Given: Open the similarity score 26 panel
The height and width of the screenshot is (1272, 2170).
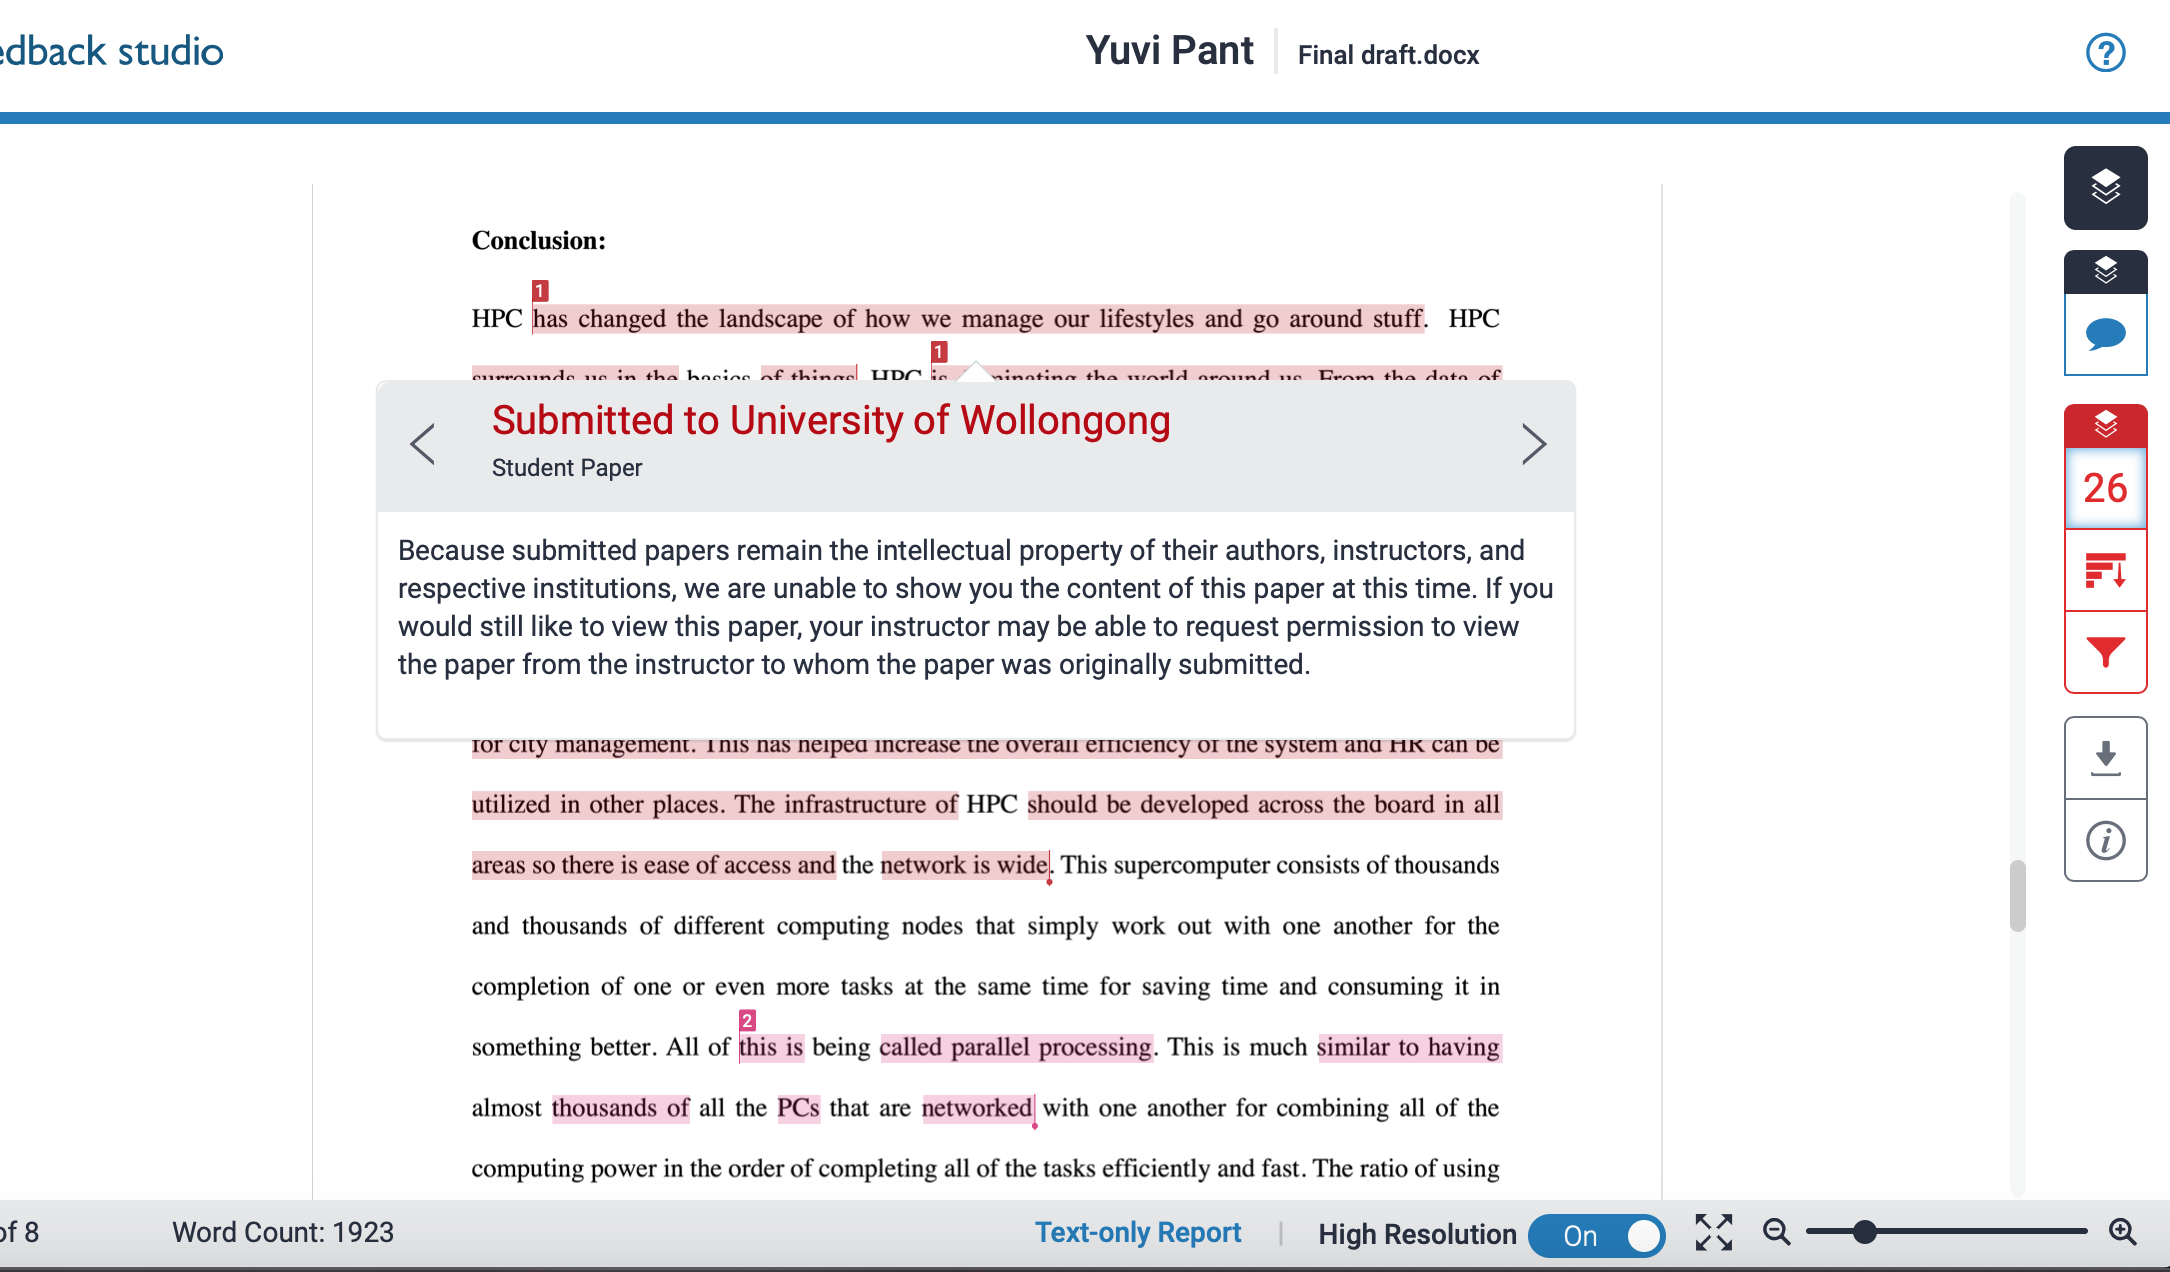Looking at the screenshot, I should 2105,488.
